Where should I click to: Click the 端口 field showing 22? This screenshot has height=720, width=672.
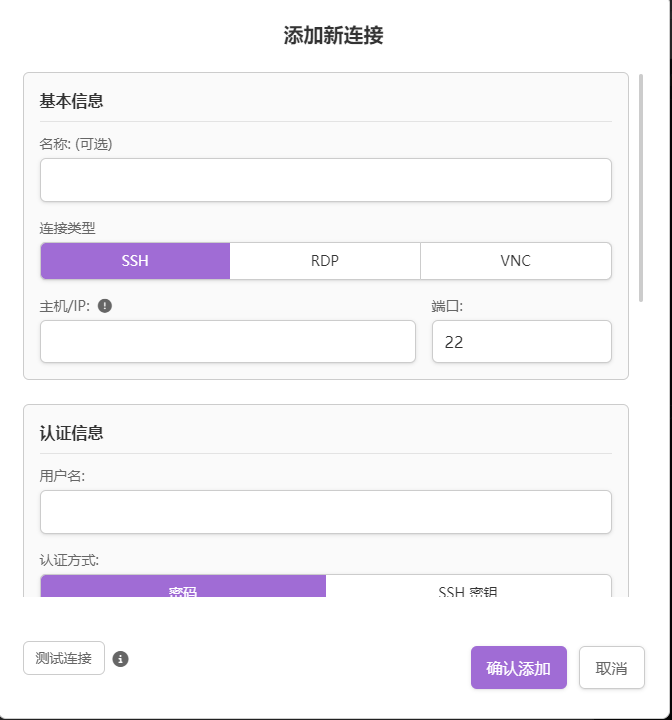(x=521, y=342)
